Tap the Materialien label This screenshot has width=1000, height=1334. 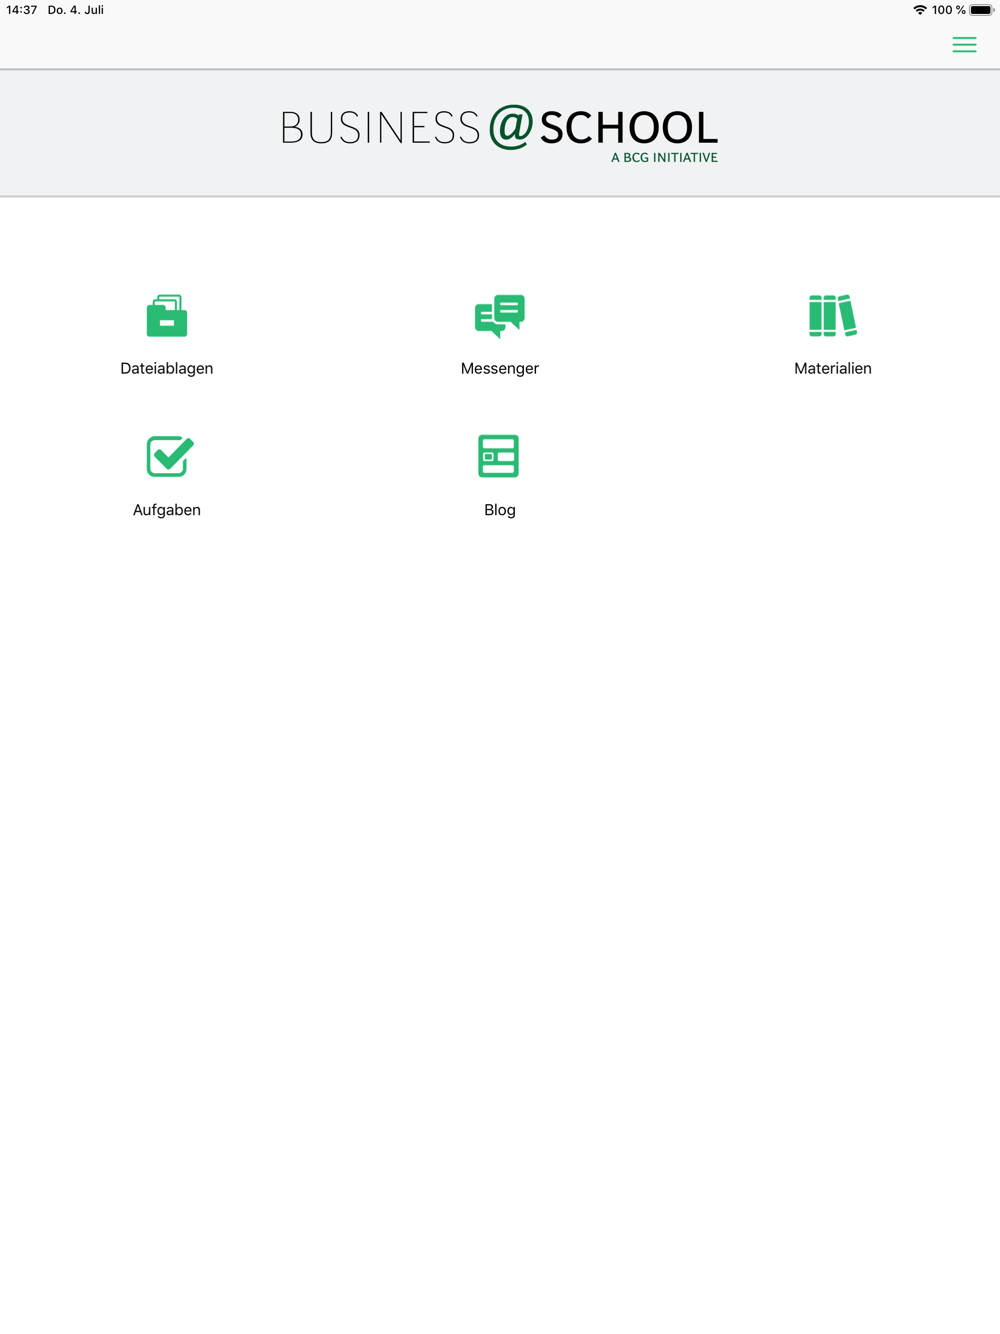point(833,368)
